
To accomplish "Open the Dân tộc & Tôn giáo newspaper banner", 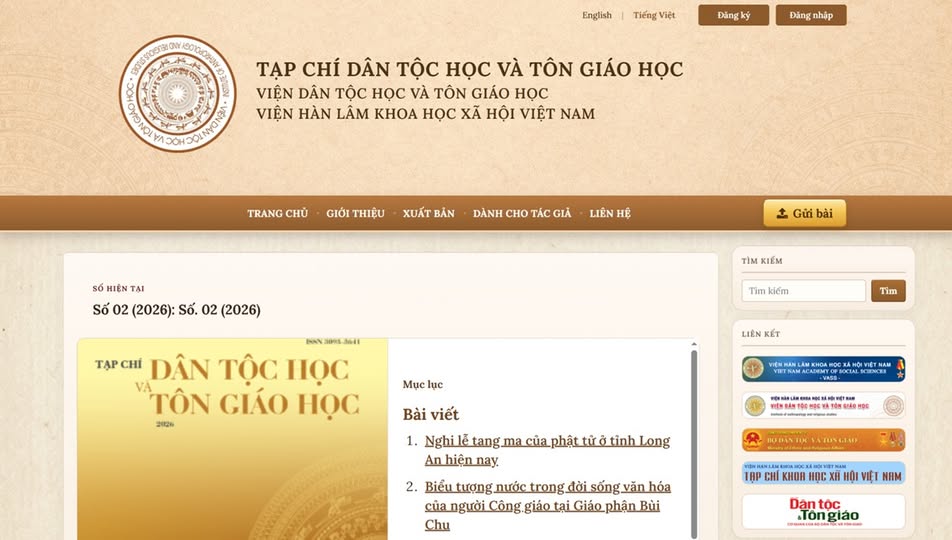I will tap(823, 511).
